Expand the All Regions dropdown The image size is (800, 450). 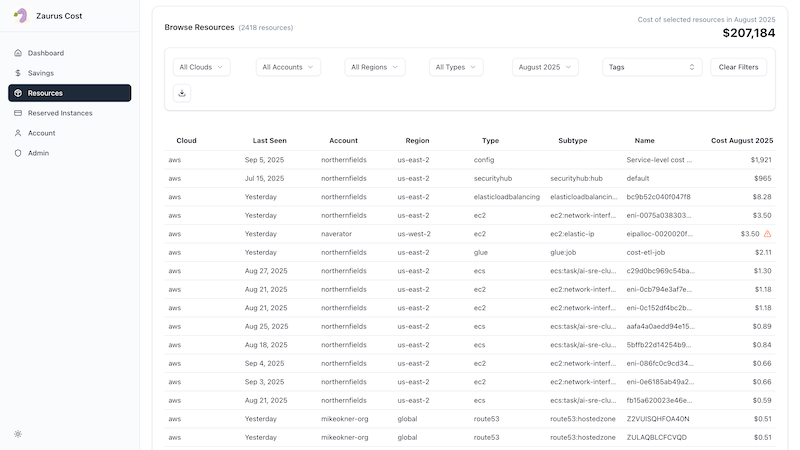pos(375,67)
